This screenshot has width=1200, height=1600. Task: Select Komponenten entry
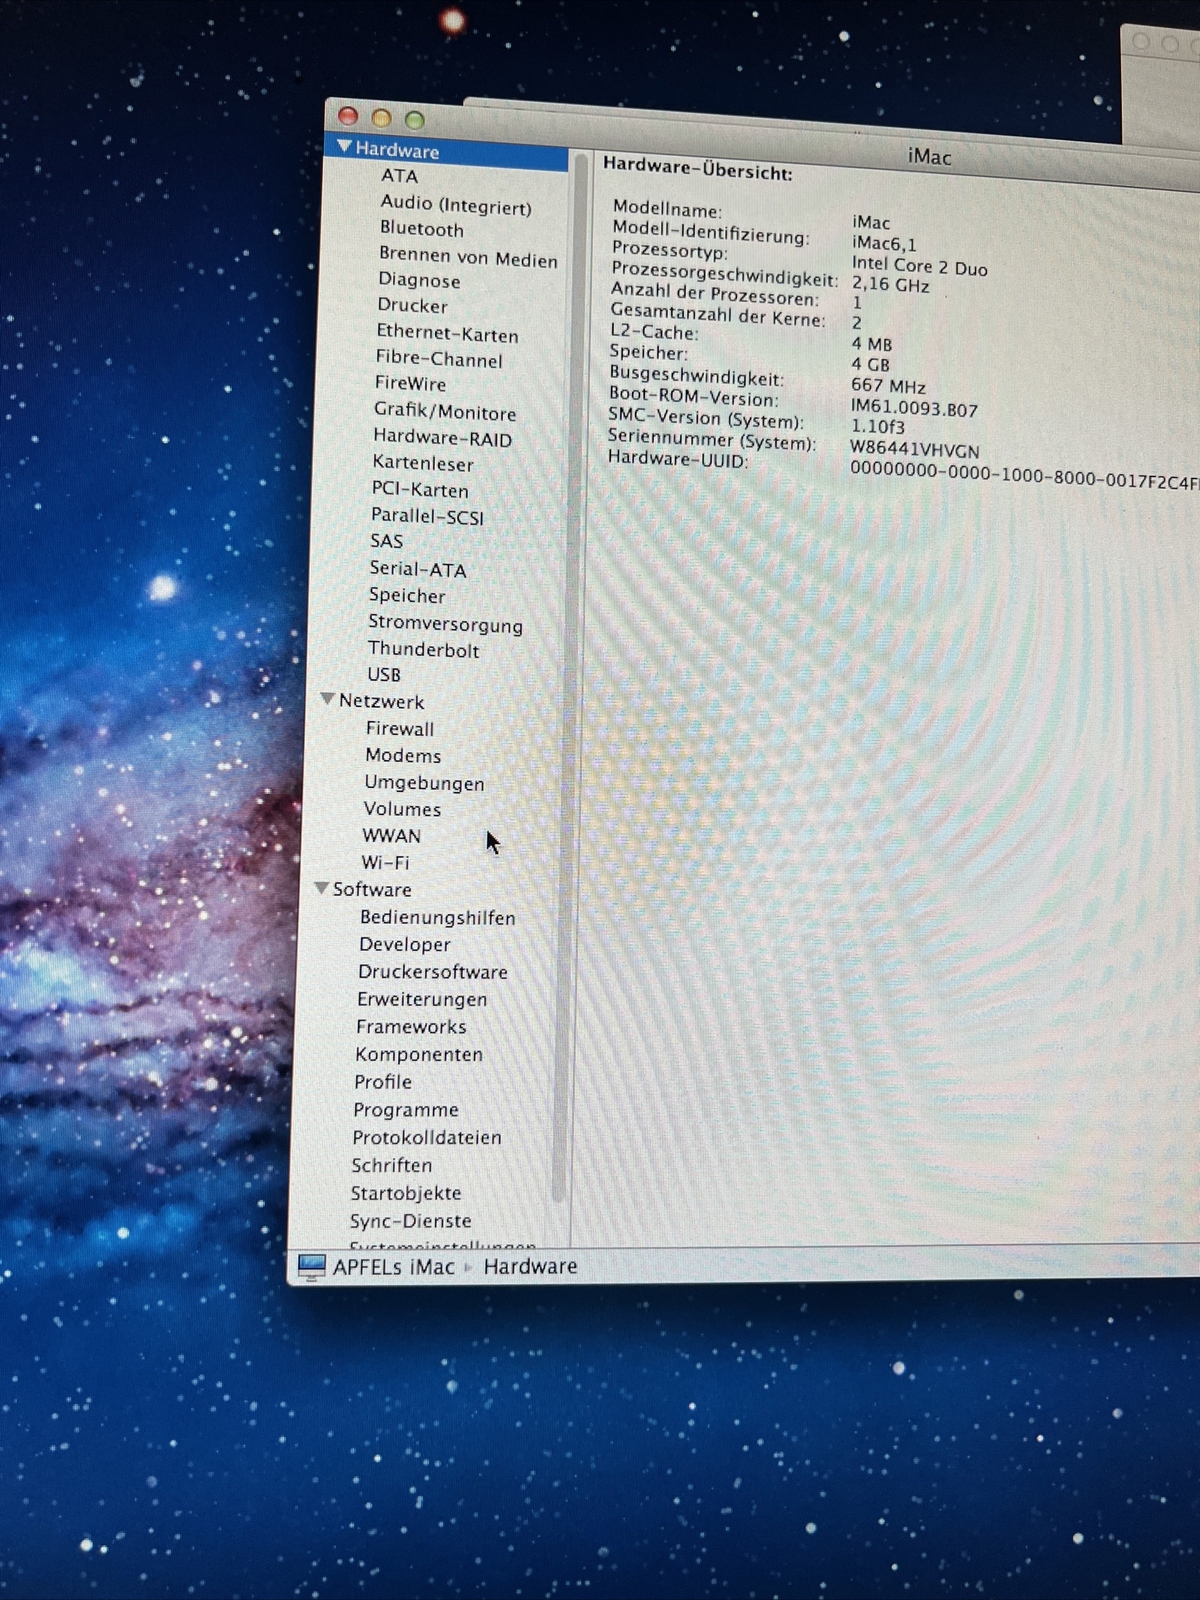point(419,1055)
